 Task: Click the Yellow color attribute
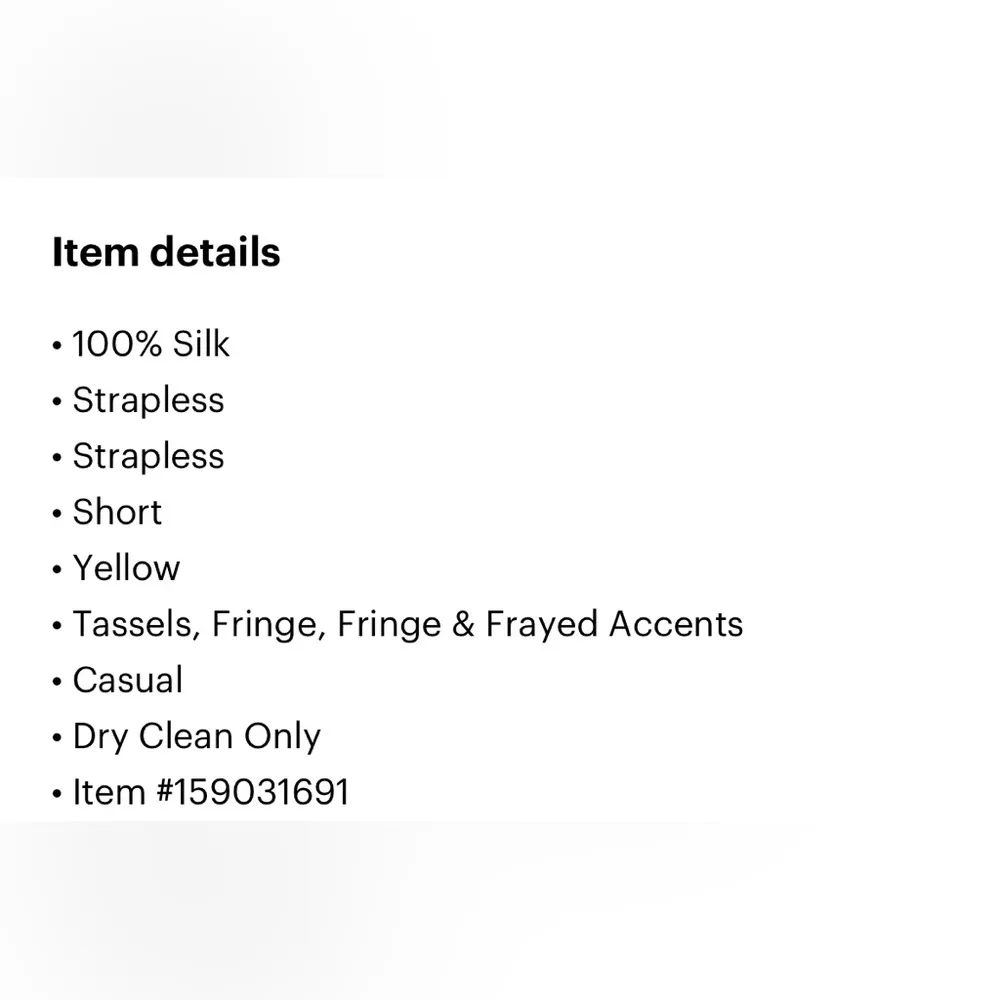[126, 568]
